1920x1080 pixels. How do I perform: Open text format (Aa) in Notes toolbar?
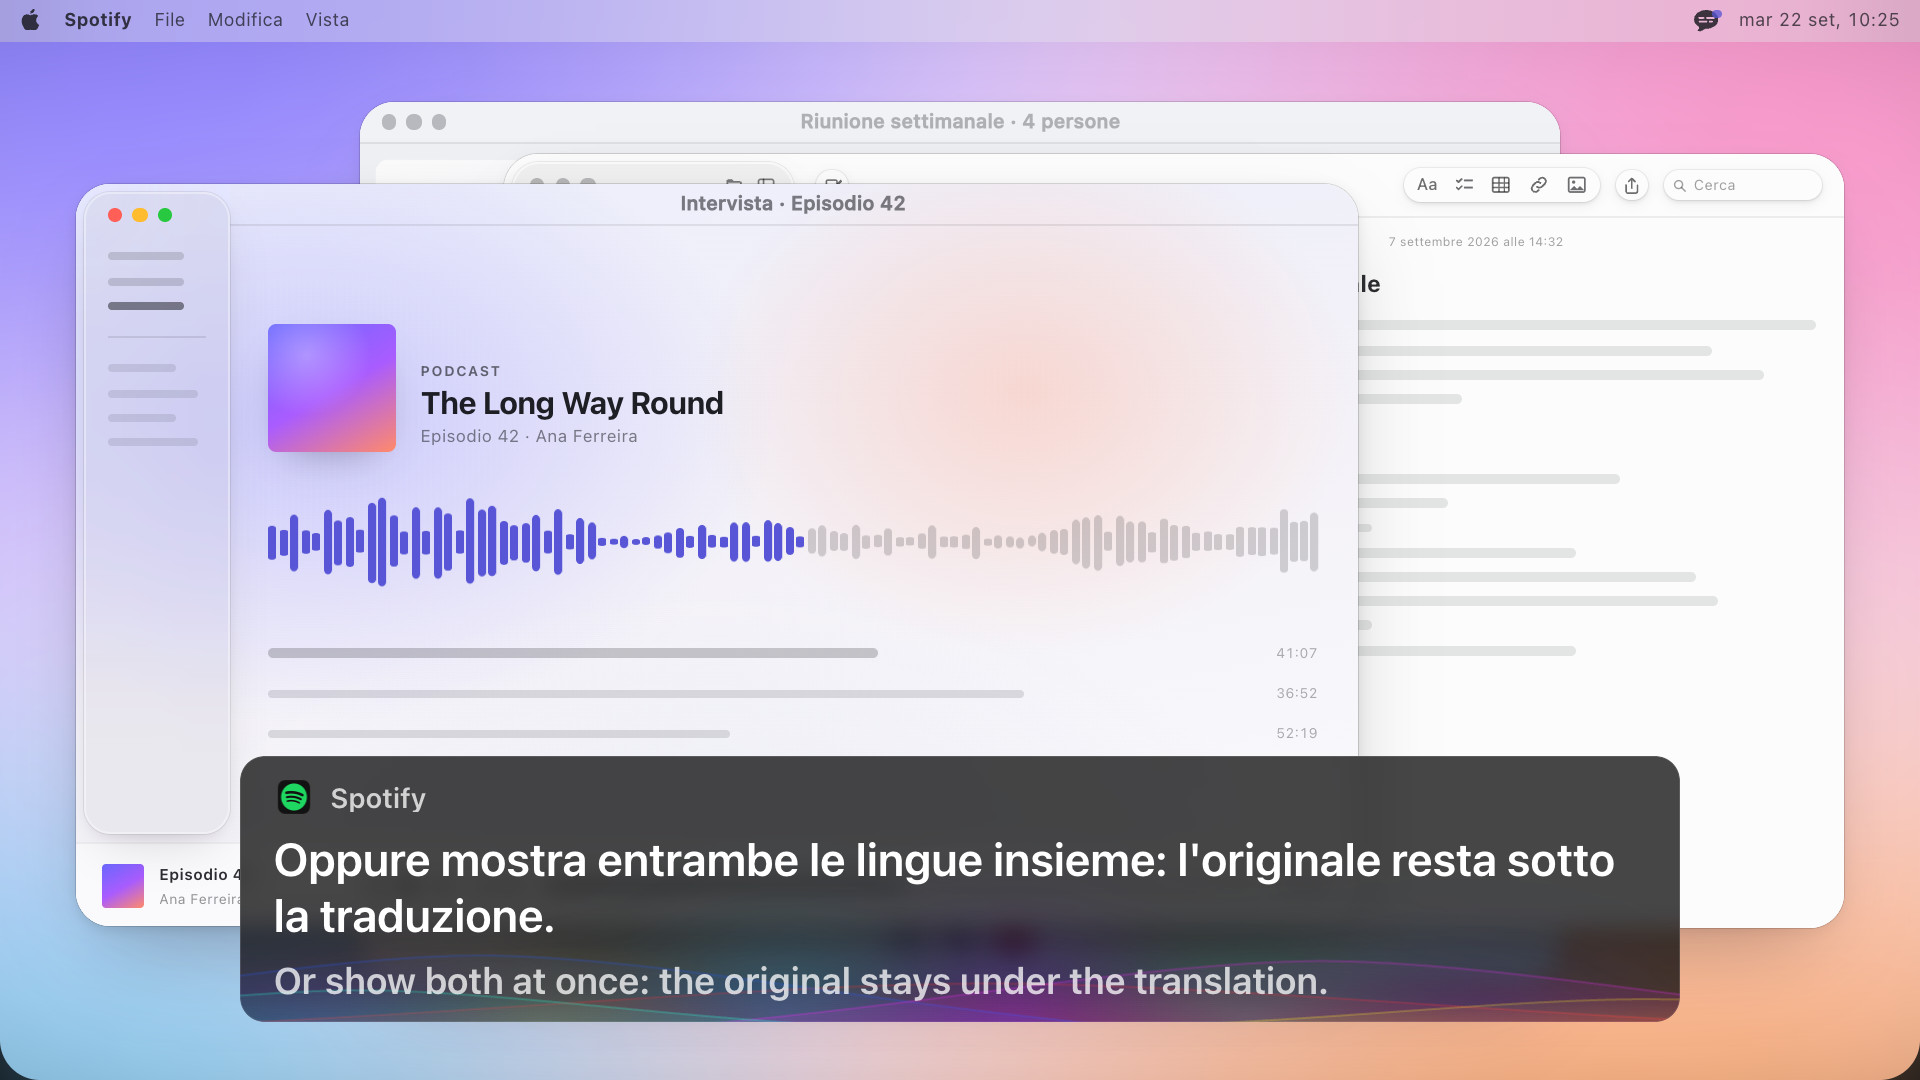(x=1427, y=185)
